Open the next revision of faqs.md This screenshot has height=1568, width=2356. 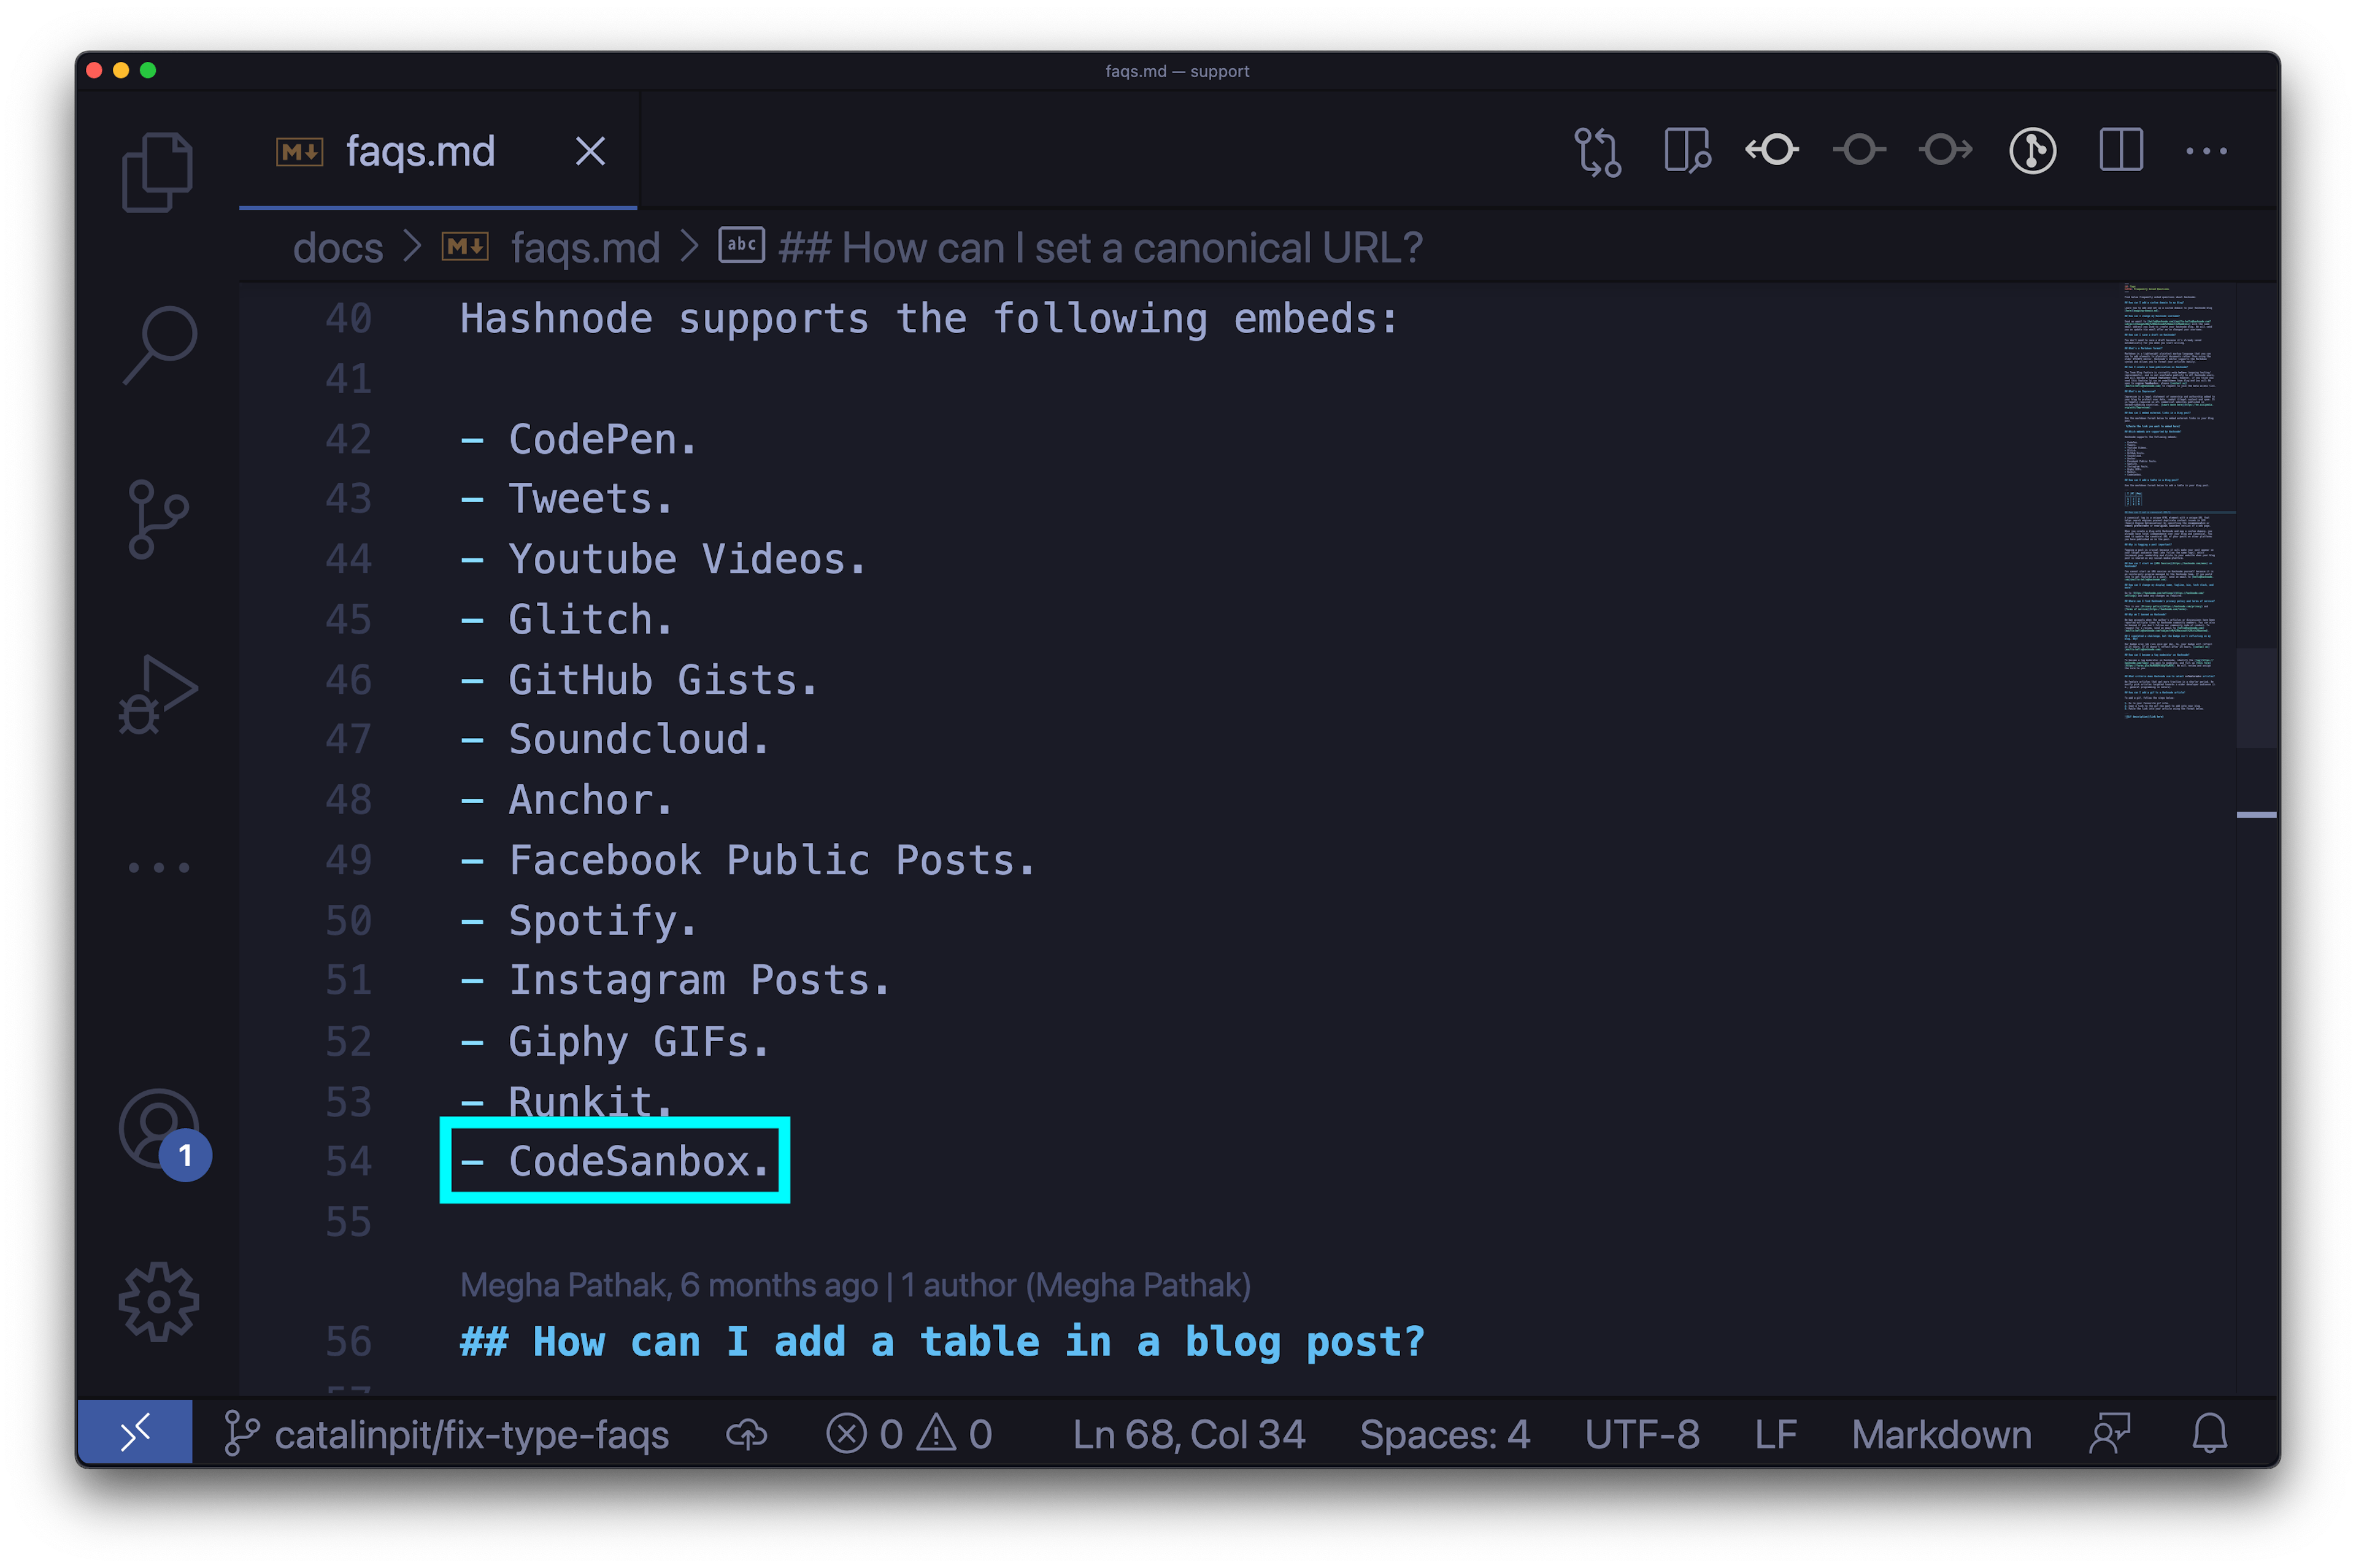(1945, 150)
